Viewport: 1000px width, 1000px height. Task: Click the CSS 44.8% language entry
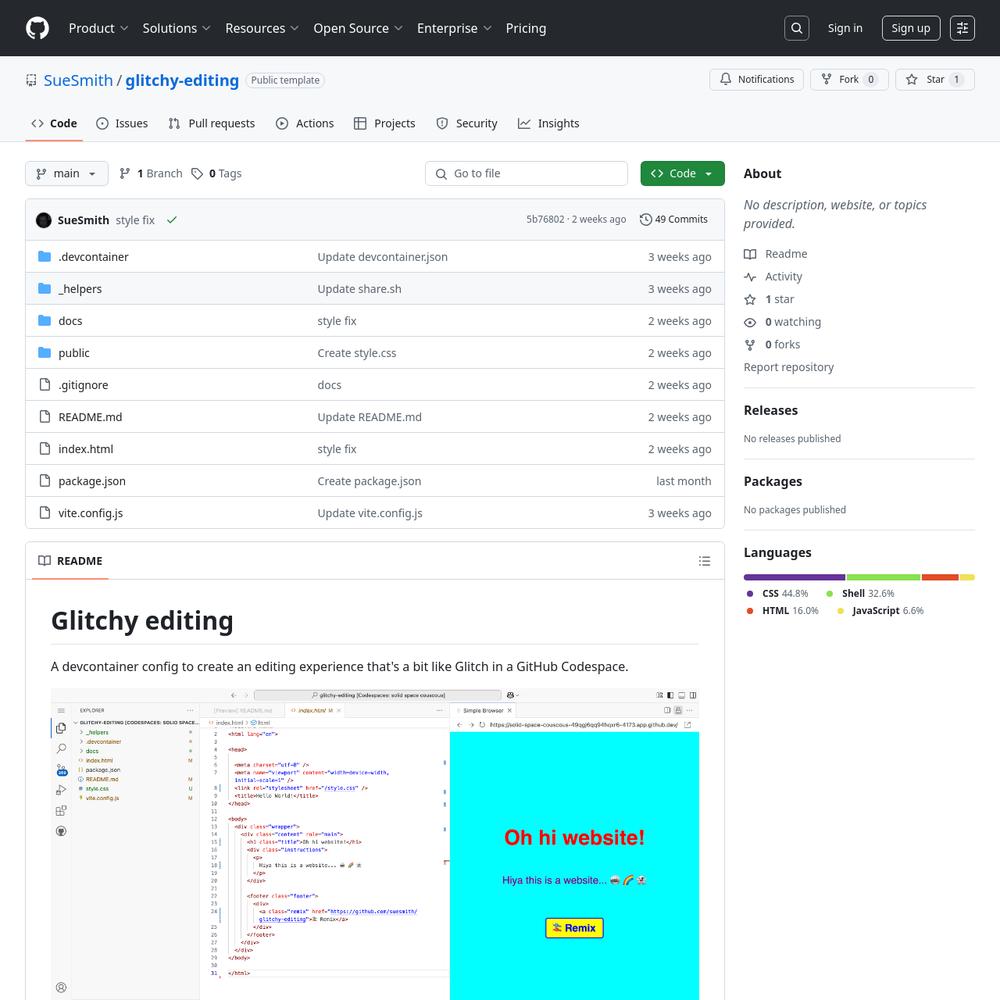[x=777, y=593]
